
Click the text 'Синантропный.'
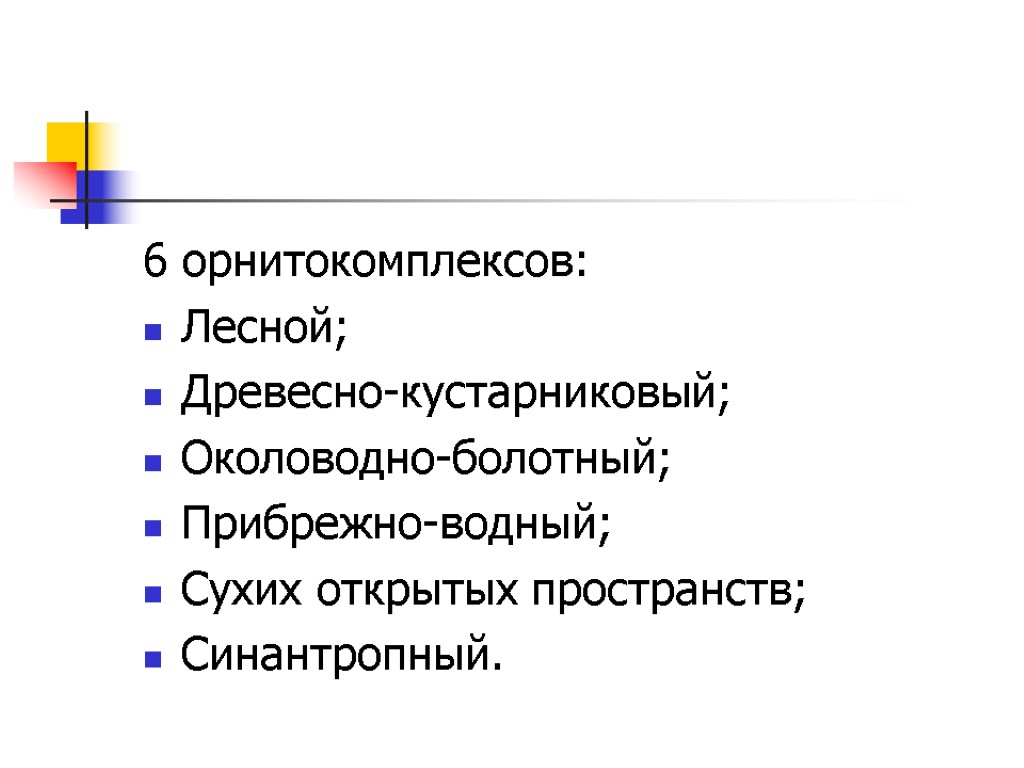(x=337, y=657)
